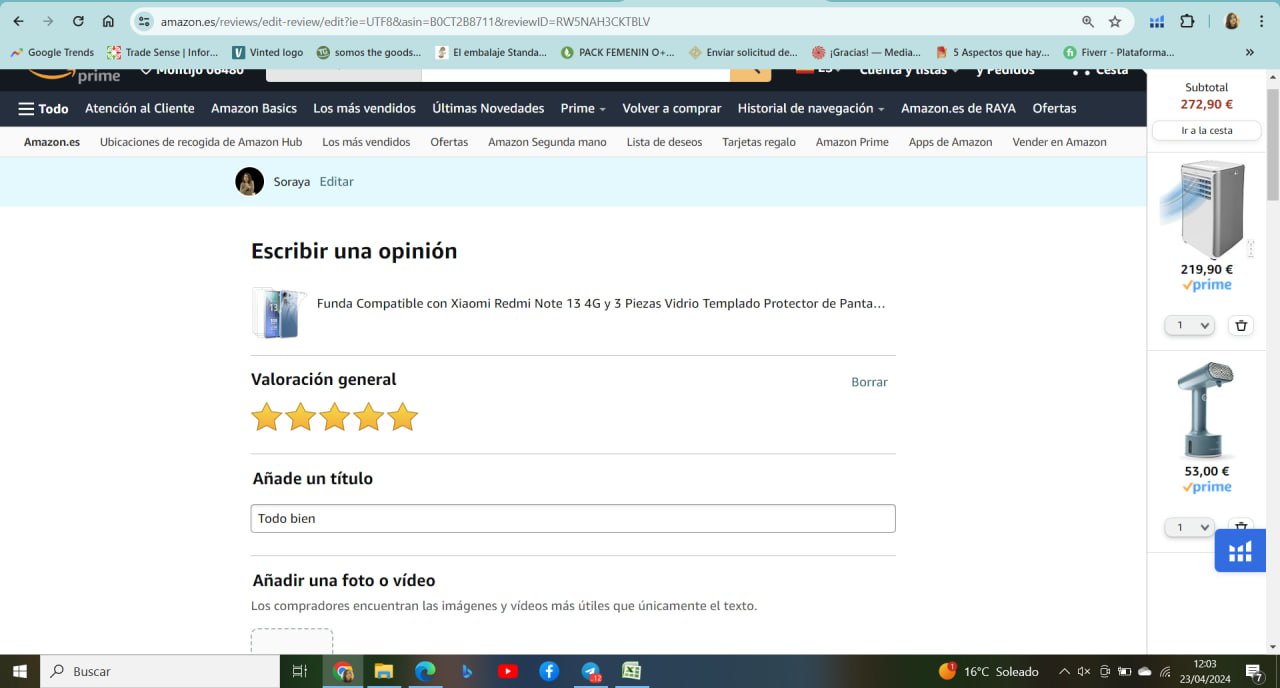
Task: Bookmark page using the star icon
Action: tap(1115, 21)
